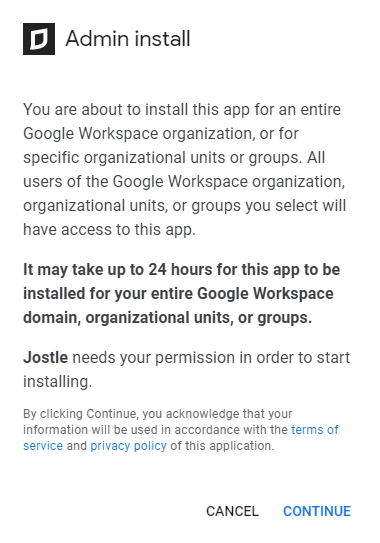380x543 pixels.
Task: Open the privacy policy link
Action: 129,446
